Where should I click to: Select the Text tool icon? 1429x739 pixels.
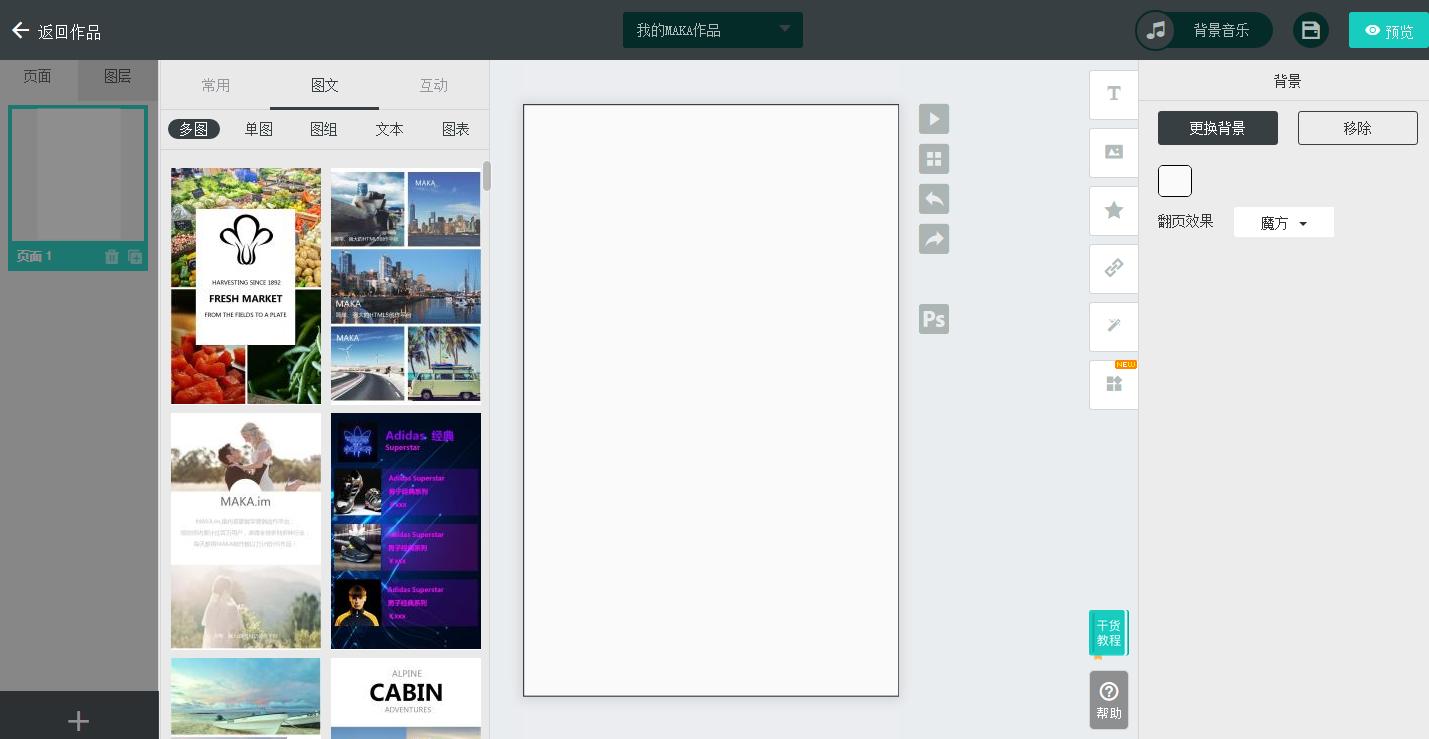[x=1113, y=94]
